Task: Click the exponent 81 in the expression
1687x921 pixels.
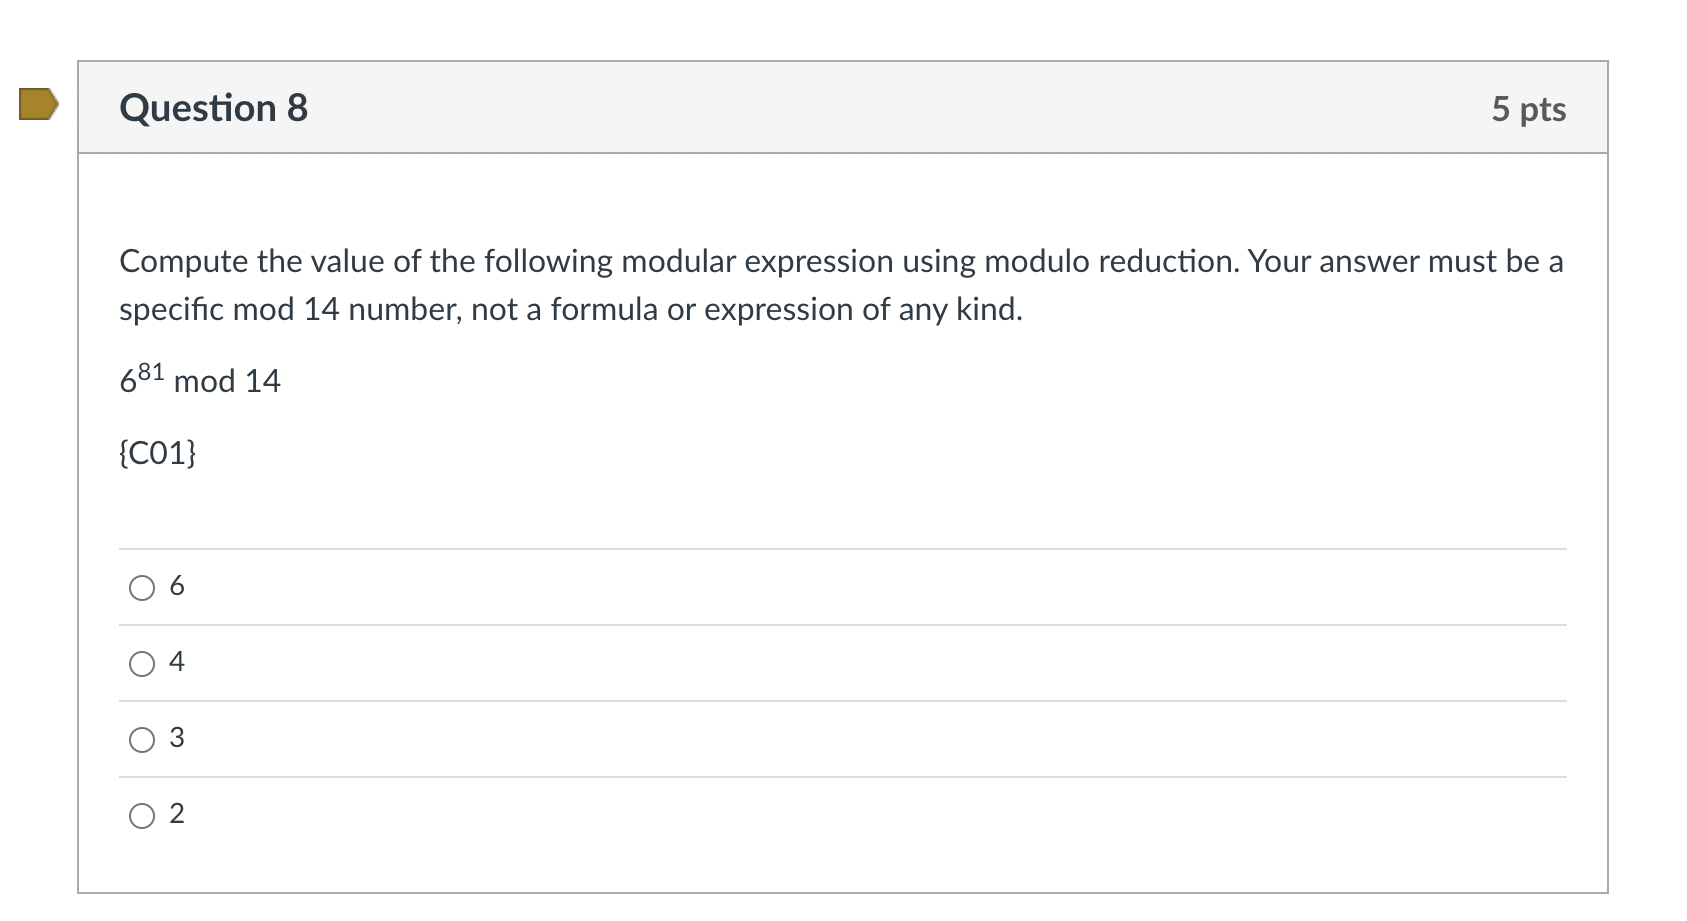Action: click(150, 373)
